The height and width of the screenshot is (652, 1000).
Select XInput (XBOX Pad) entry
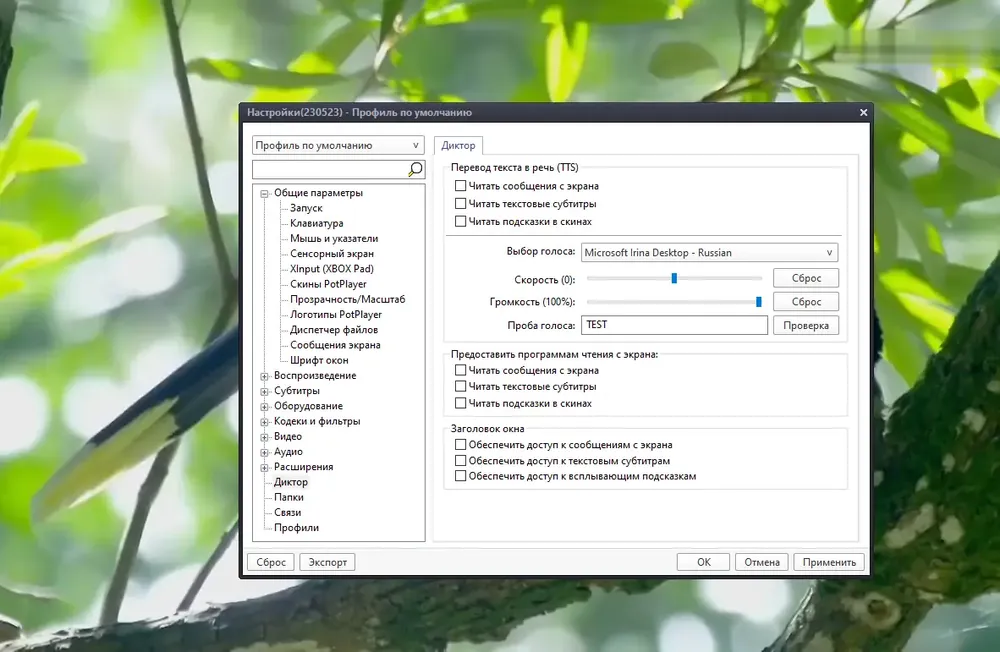332,269
